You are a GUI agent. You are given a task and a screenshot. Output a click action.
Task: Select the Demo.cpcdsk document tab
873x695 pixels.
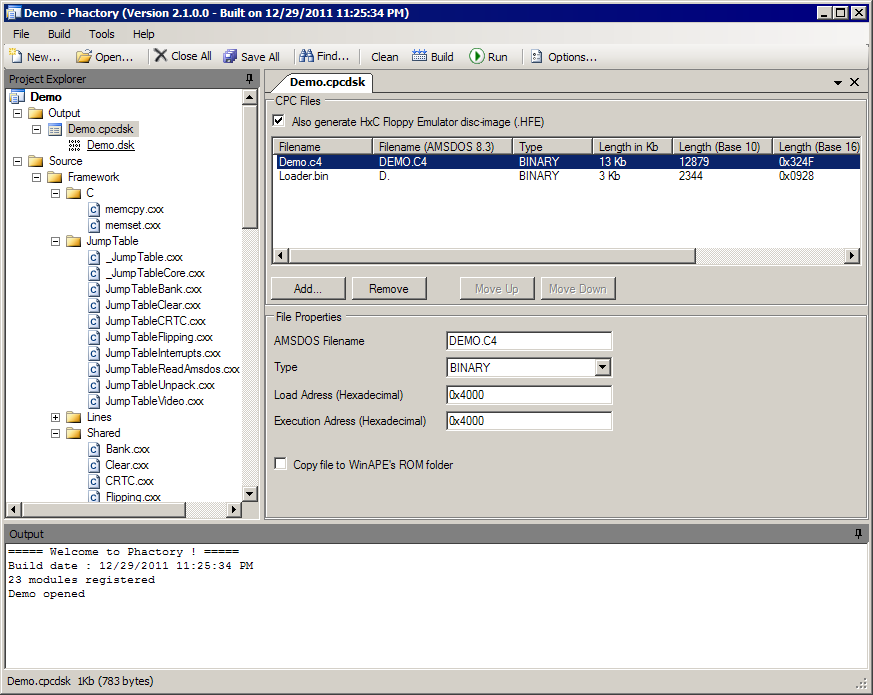[x=327, y=82]
